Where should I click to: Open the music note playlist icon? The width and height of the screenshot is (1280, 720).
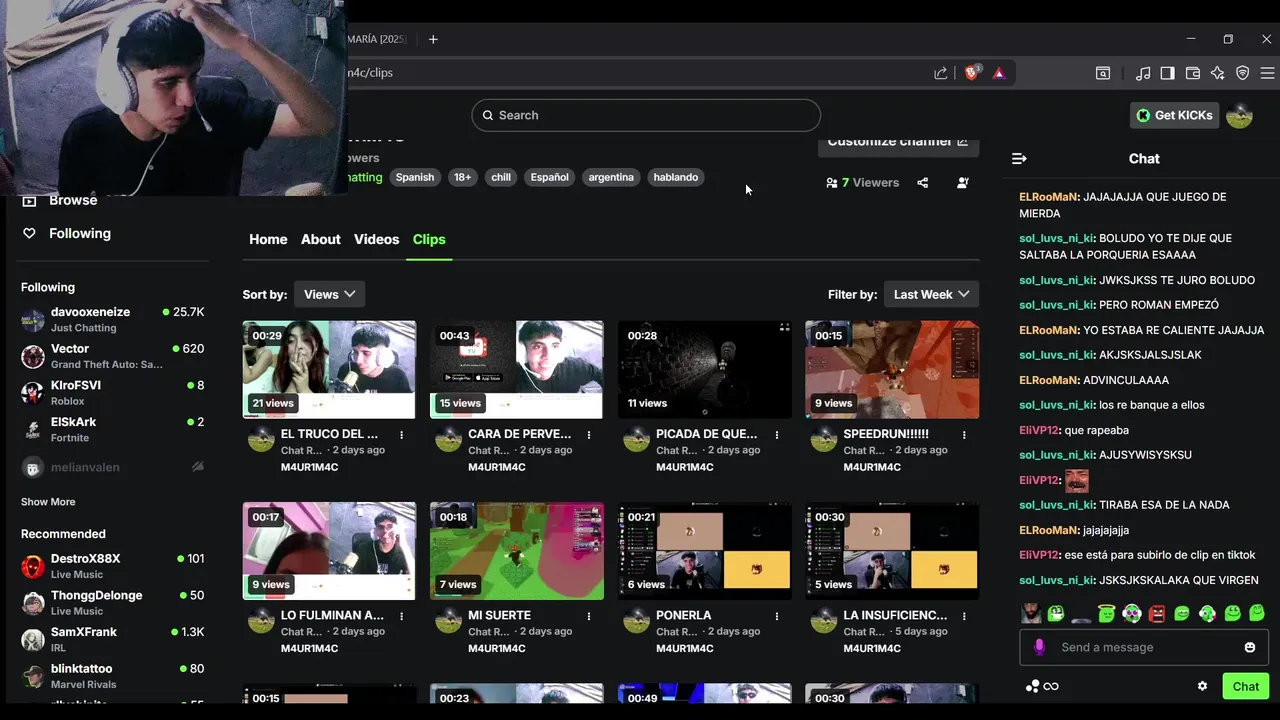click(1143, 73)
